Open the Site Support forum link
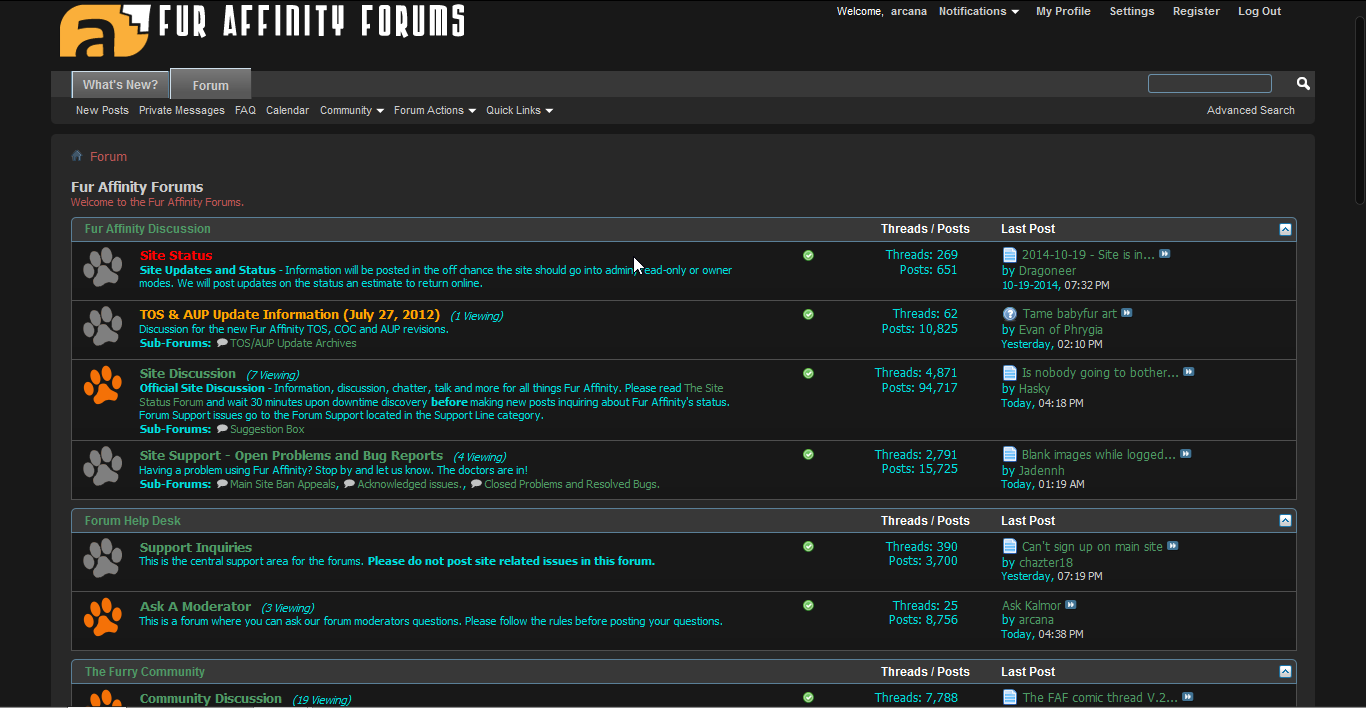Screen dimensions: 1366x708 291,454
